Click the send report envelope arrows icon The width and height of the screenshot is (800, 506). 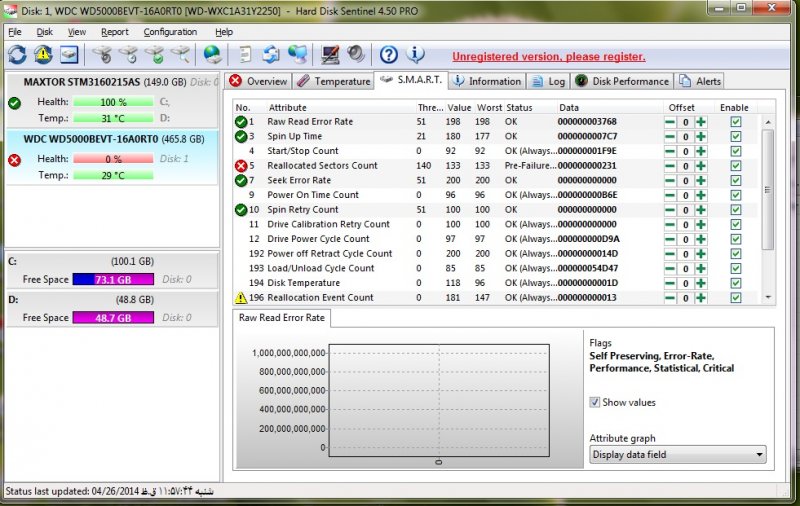point(271,54)
